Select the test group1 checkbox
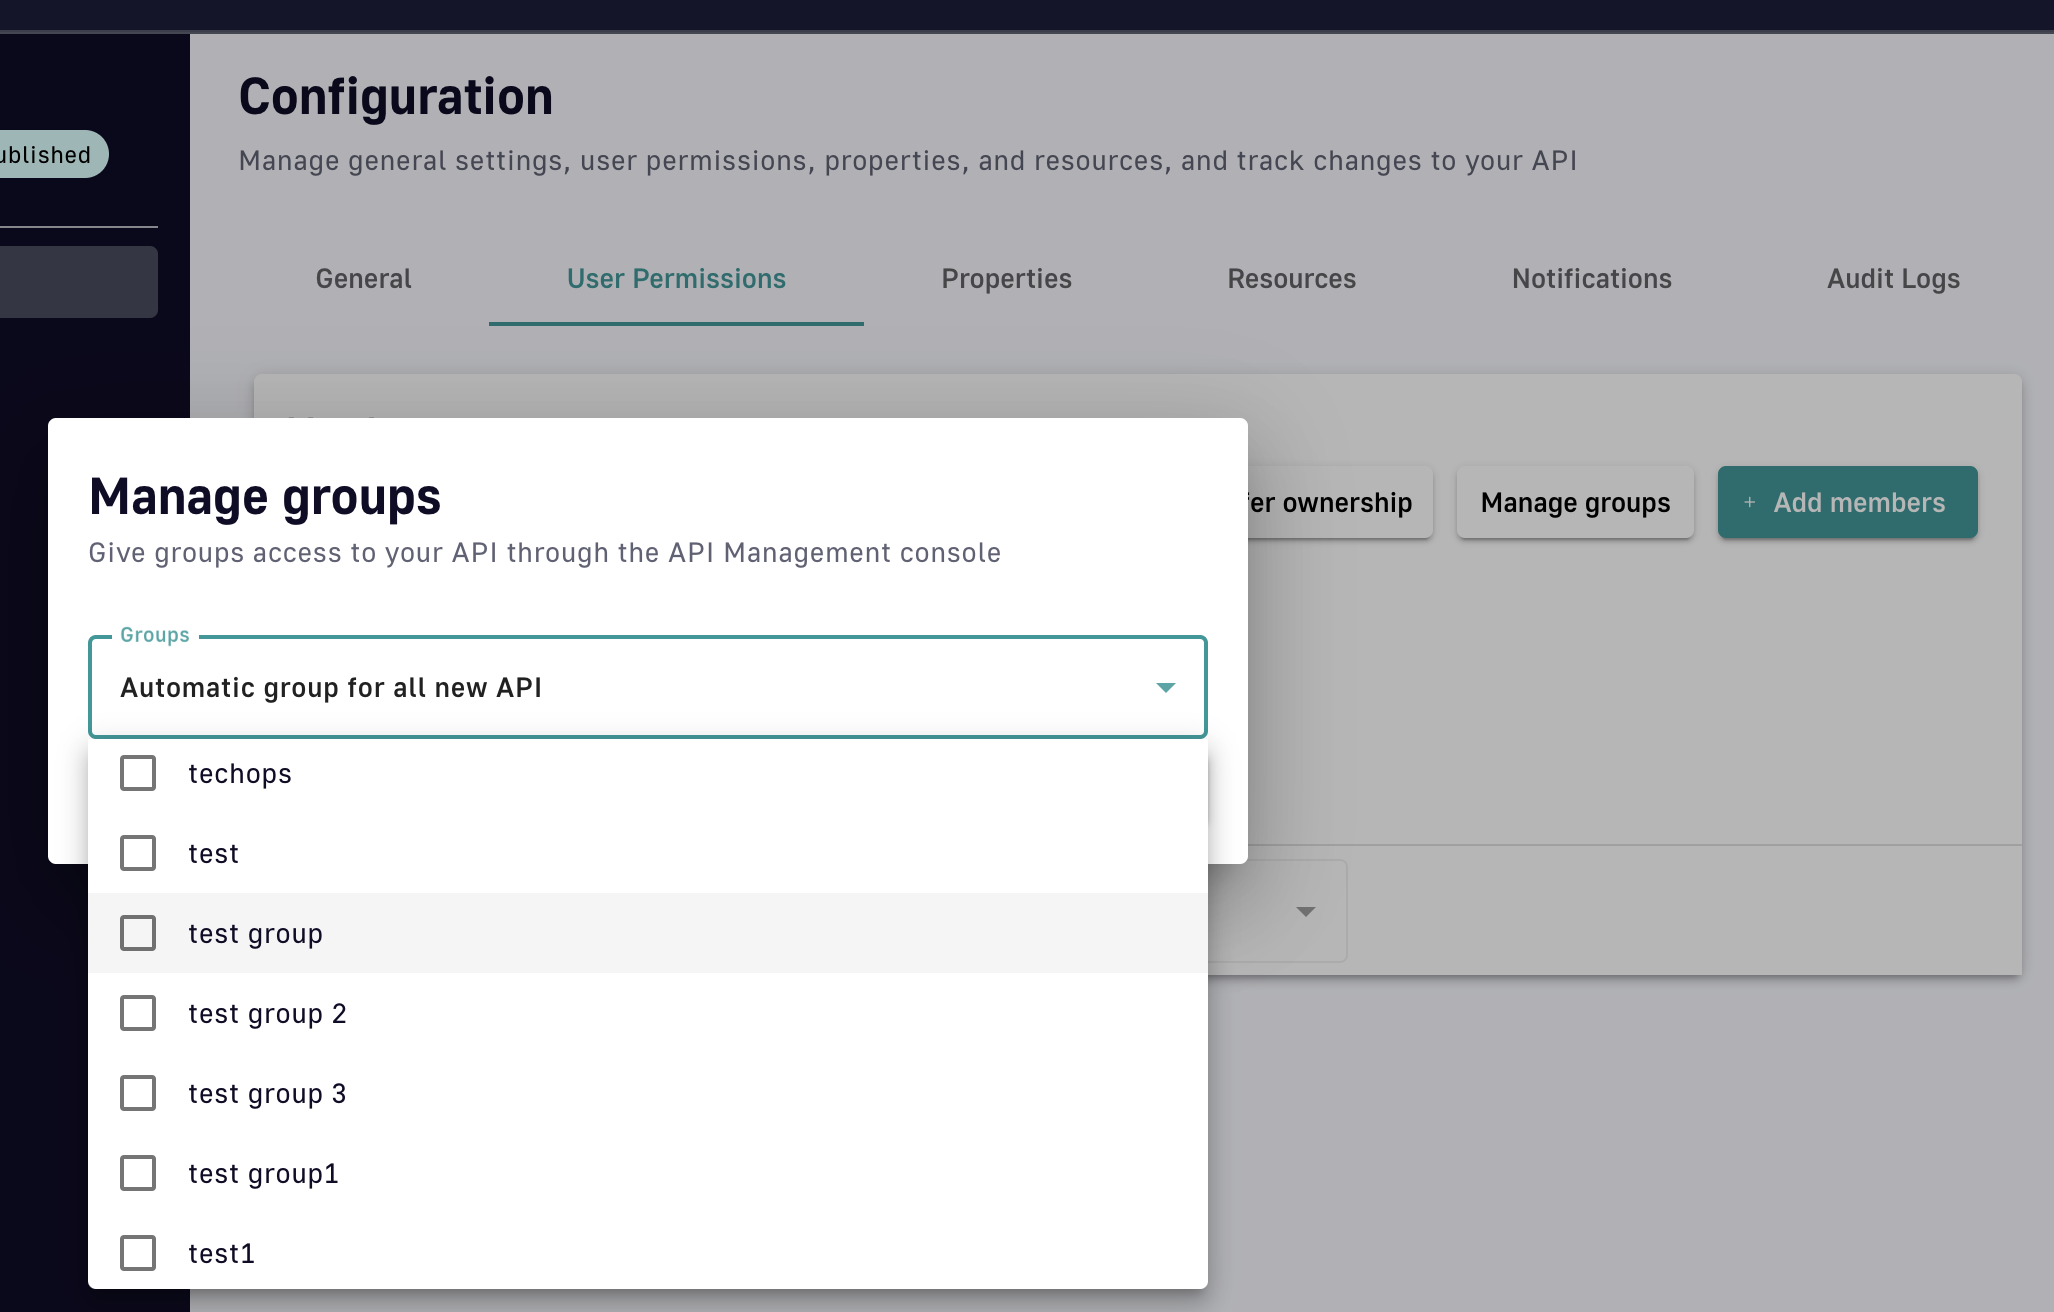The height and width of the screenshot is (1312, 2054). (138, 1173)
